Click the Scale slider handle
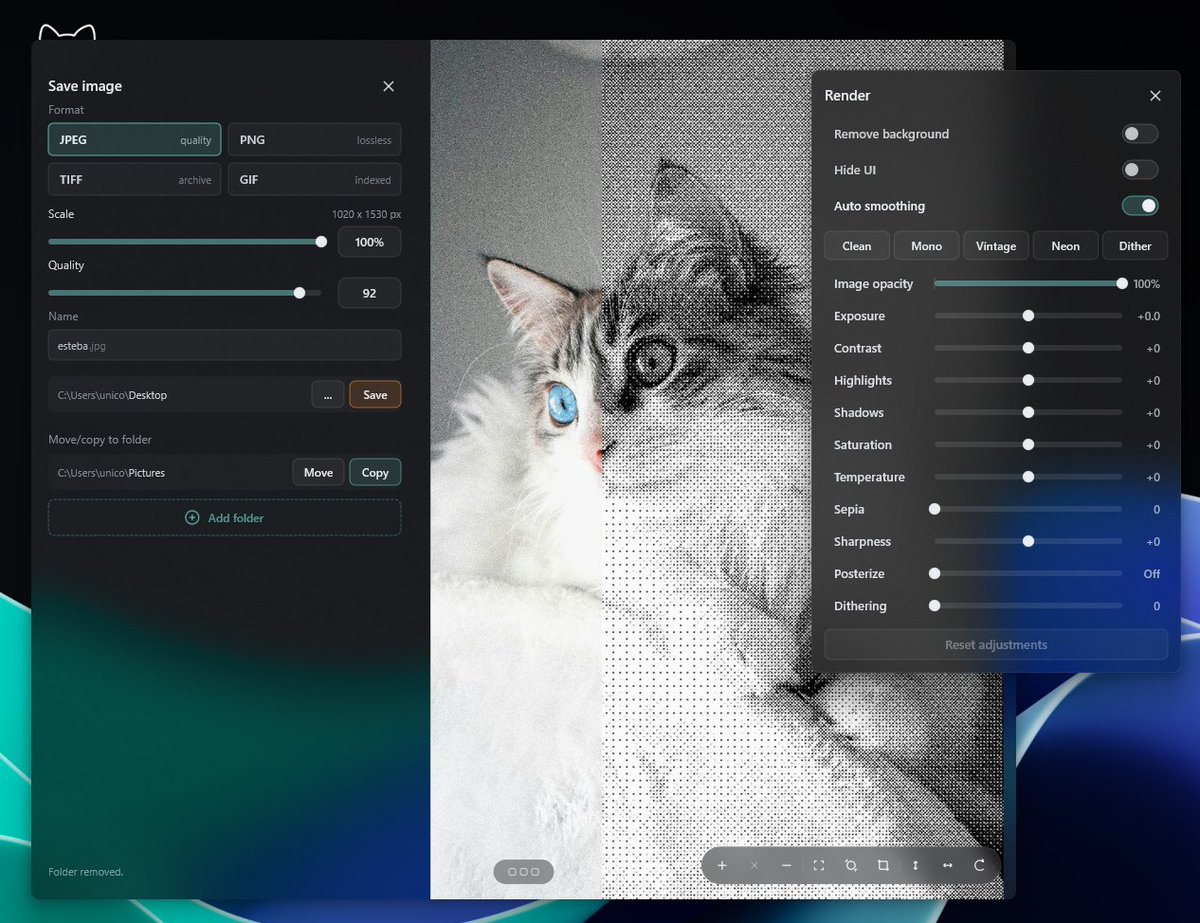 click(321, 241)
